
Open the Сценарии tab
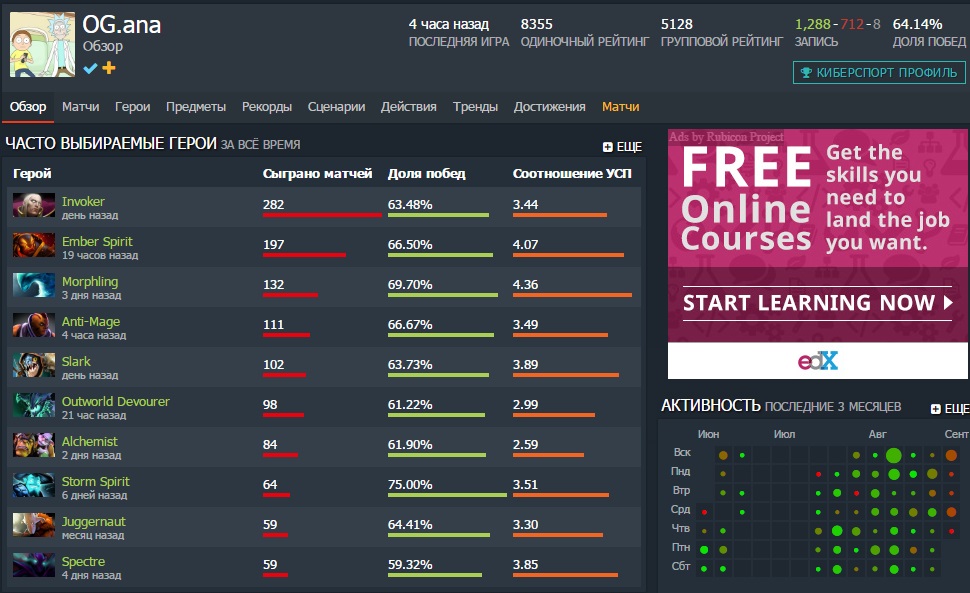point(337,106)
